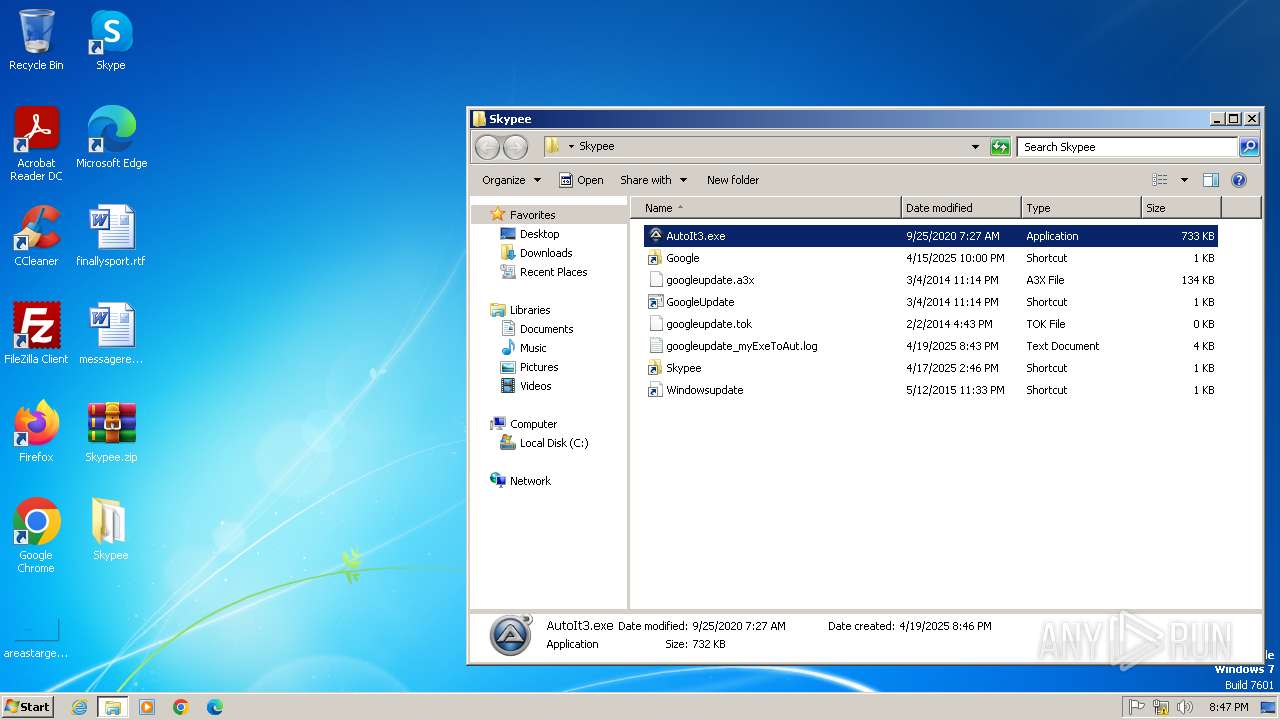This screenshot has width=1280, height=720.
Task: Open Videos library
Action: tap(535, 386)
